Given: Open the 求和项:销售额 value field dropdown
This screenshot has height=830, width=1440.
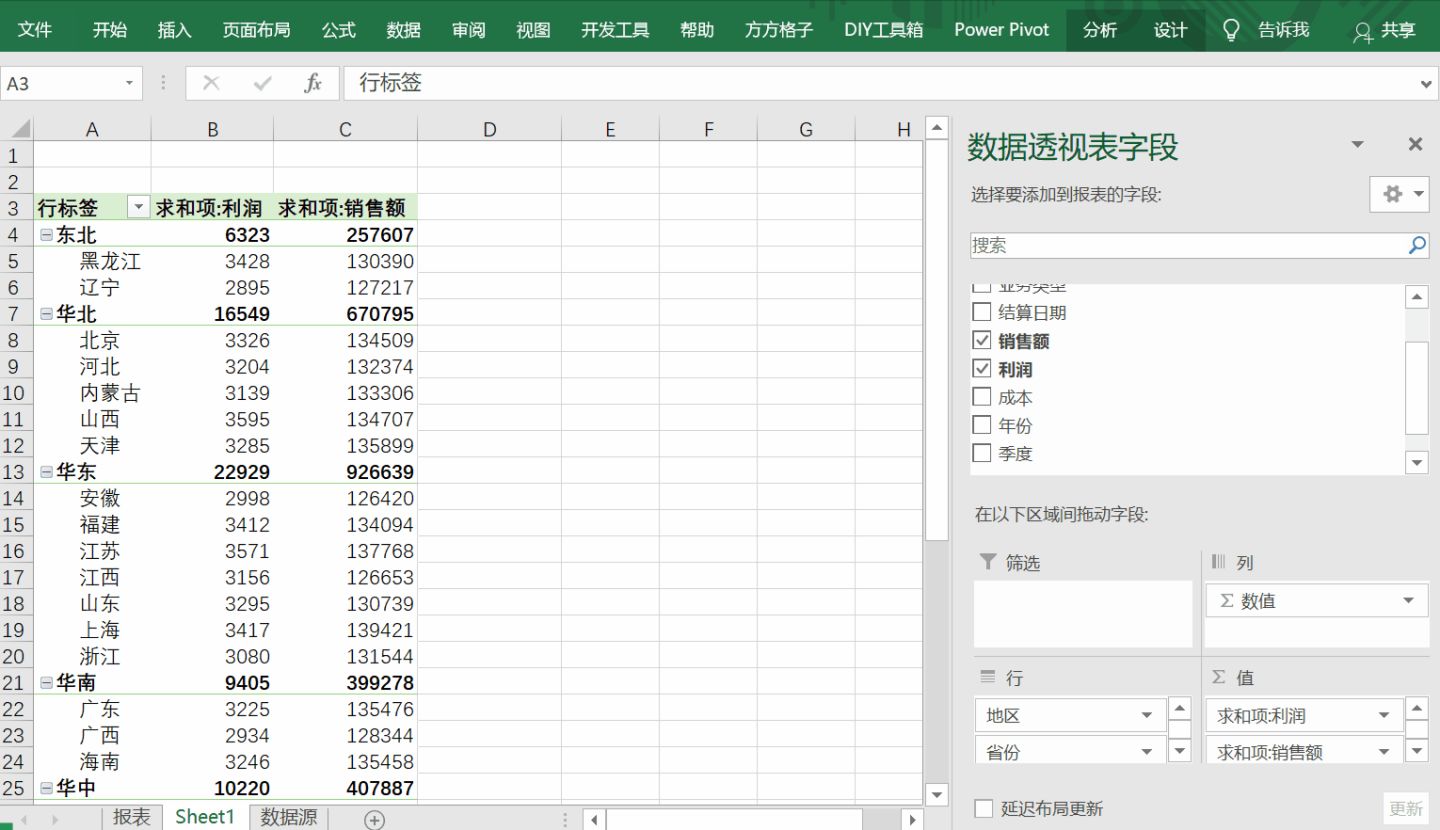Looking at the screenshot, I should 1384,752.
